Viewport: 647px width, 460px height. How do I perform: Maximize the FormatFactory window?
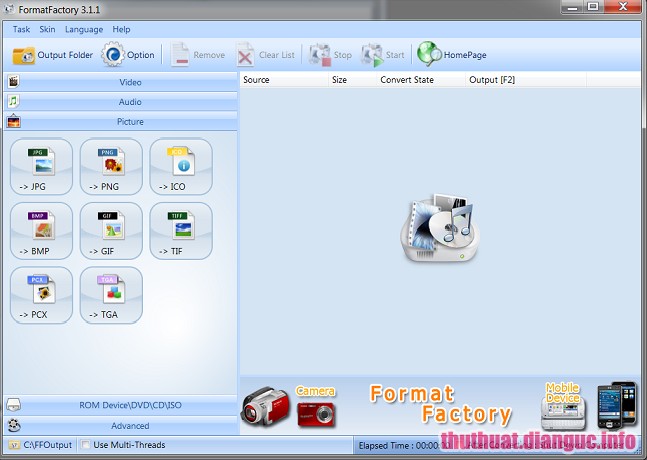593,7
